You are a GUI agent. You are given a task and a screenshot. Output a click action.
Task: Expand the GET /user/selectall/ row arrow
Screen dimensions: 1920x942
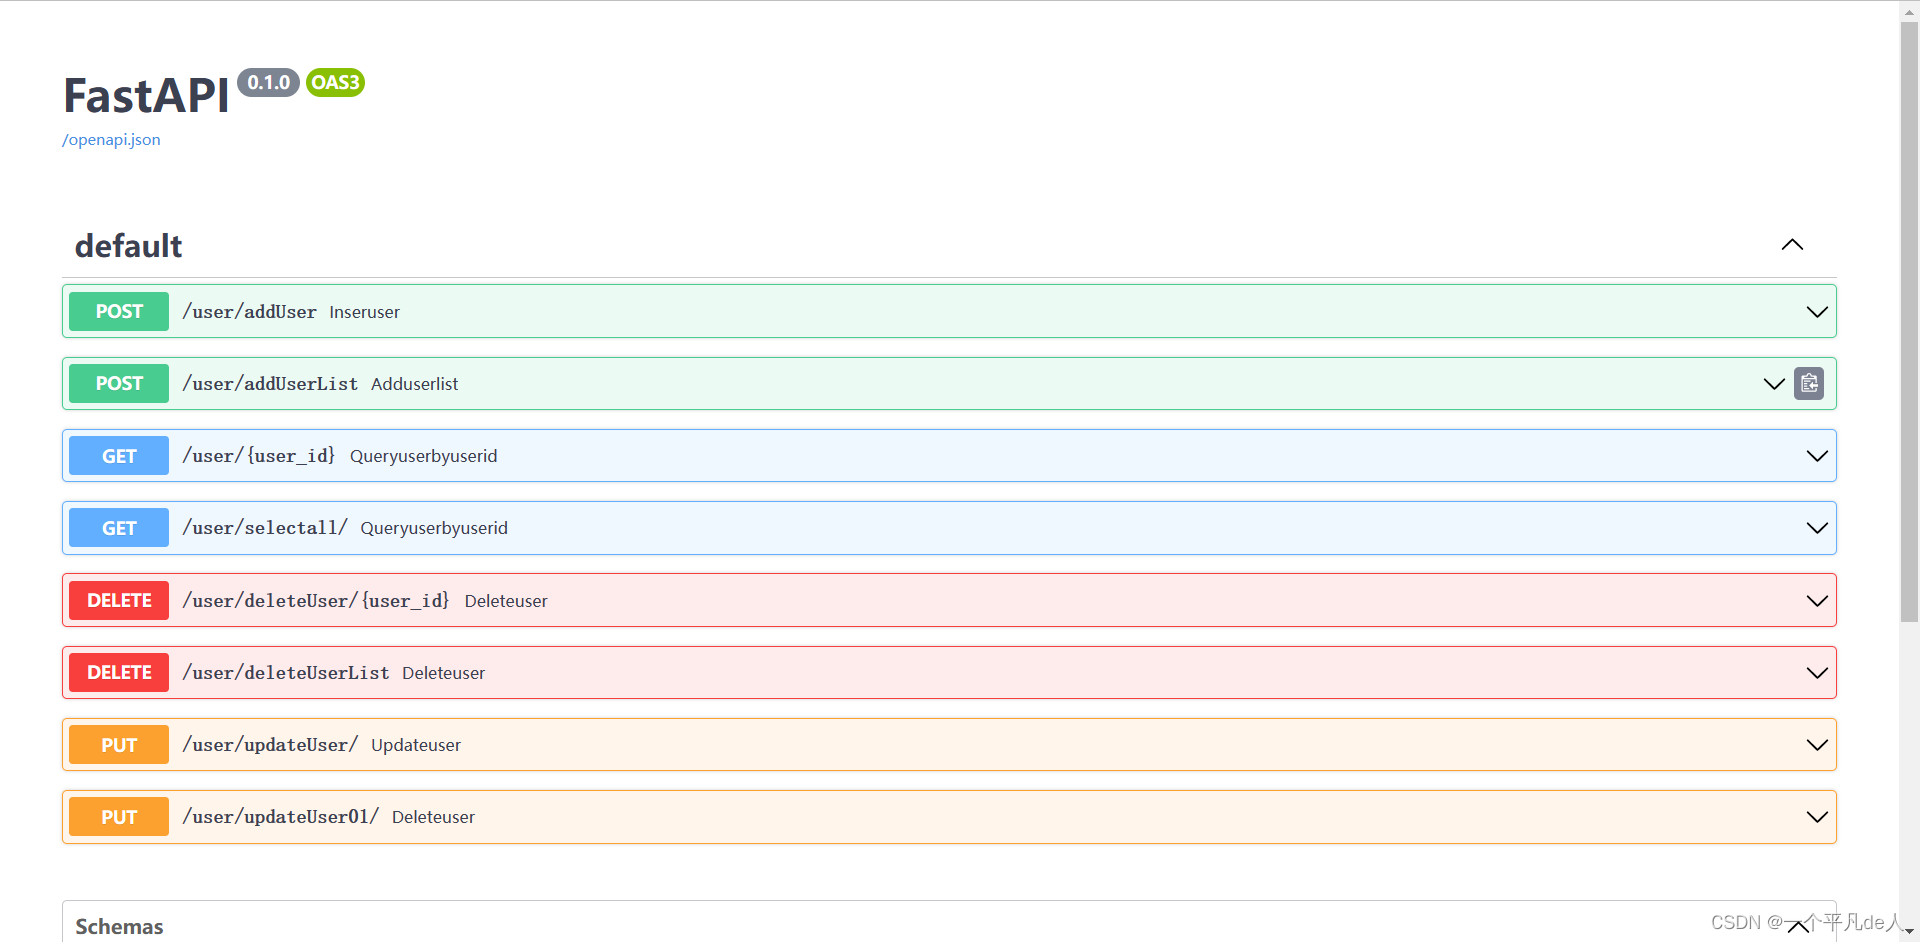(x=1817, y=528)
